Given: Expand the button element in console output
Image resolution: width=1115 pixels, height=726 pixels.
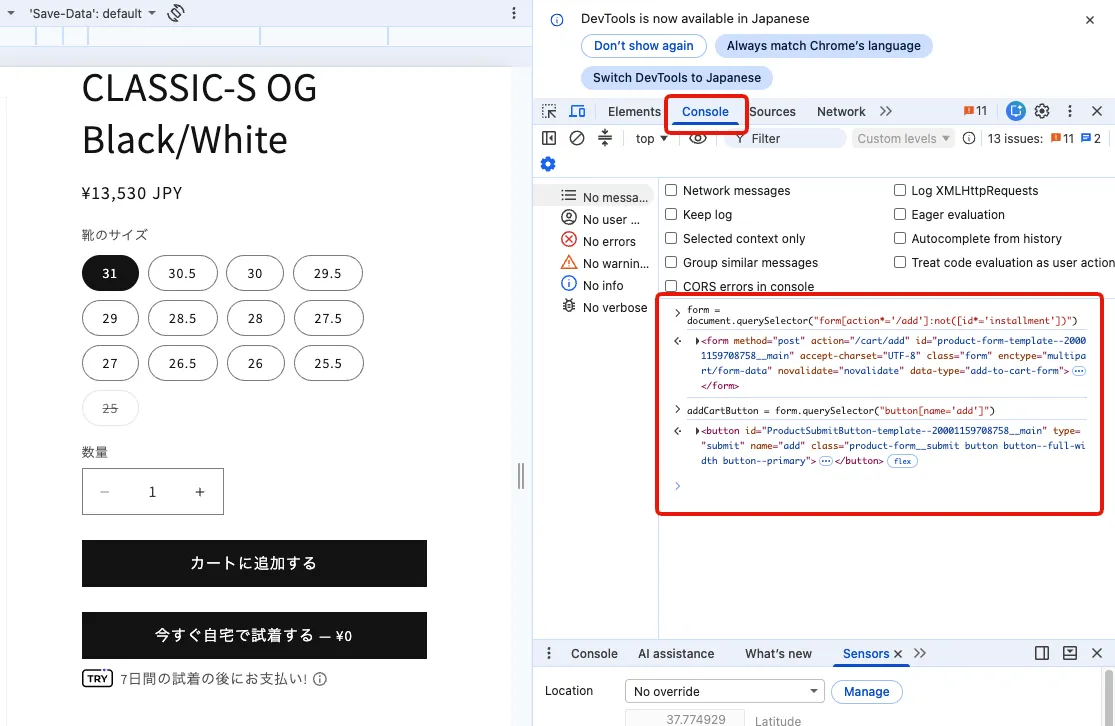Looking at the screenshot, I should point(697,431).
